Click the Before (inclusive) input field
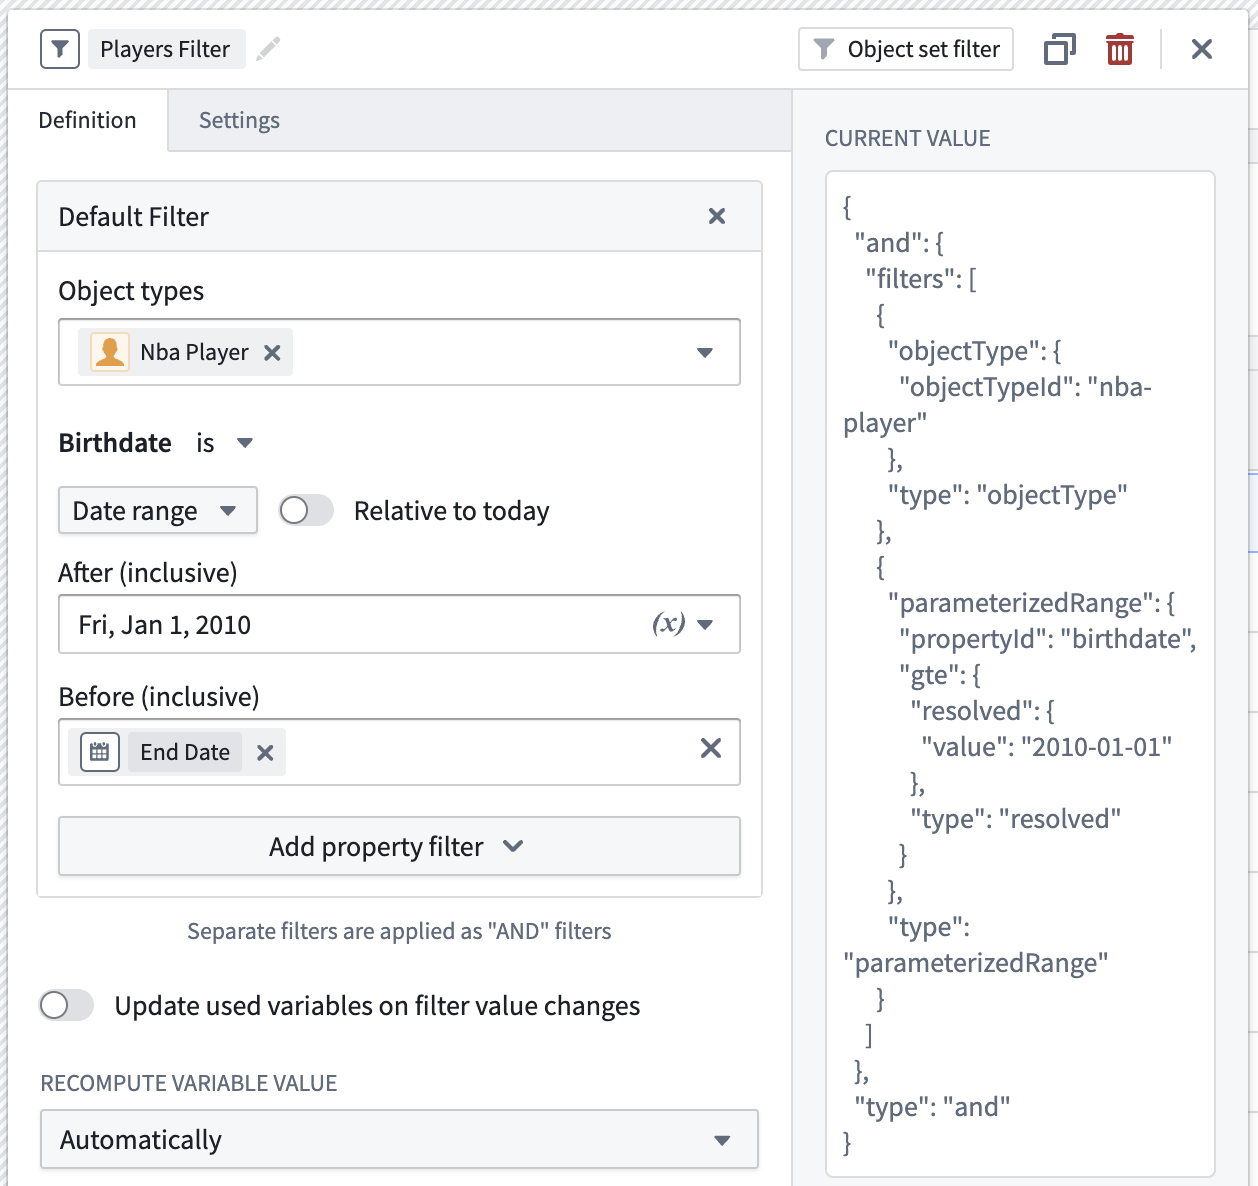 (399, 752)
